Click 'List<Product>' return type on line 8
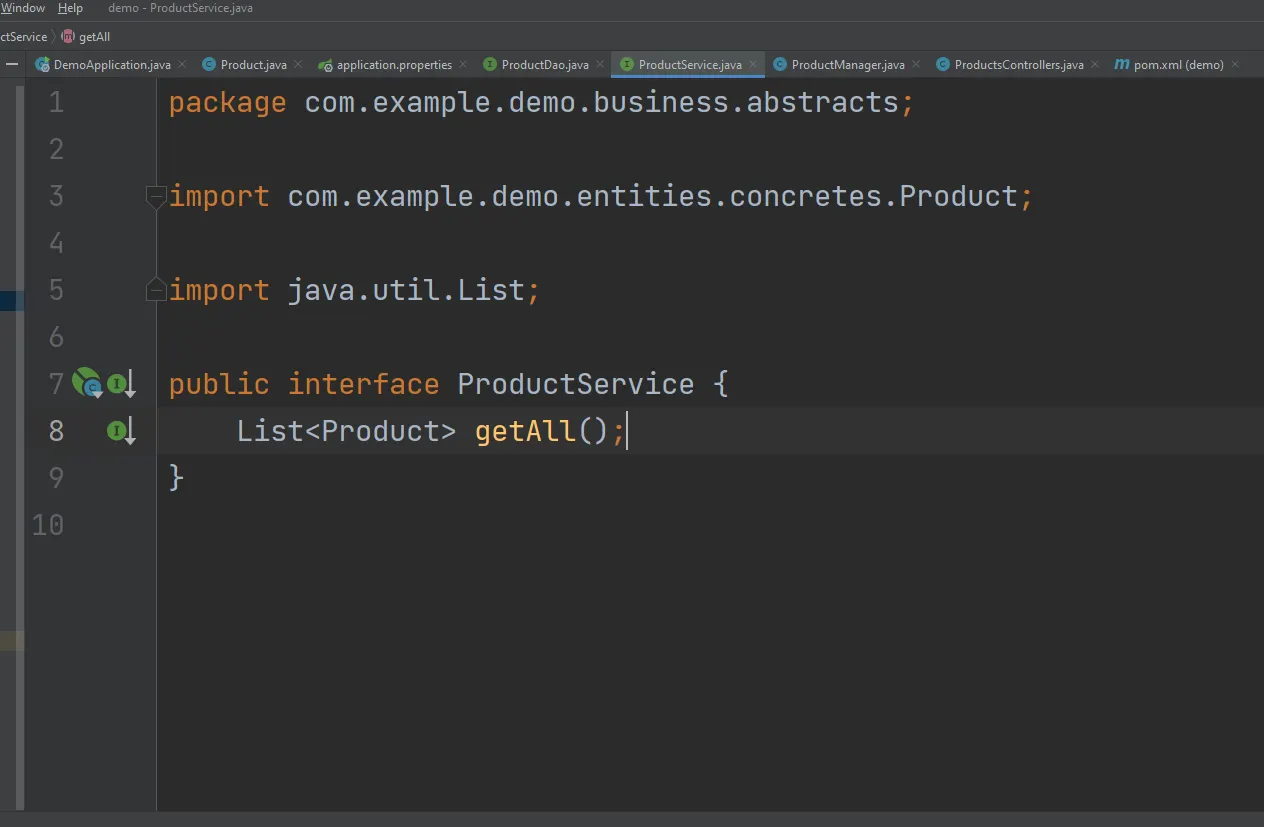 pyautogui.click(x=346, y=431)
